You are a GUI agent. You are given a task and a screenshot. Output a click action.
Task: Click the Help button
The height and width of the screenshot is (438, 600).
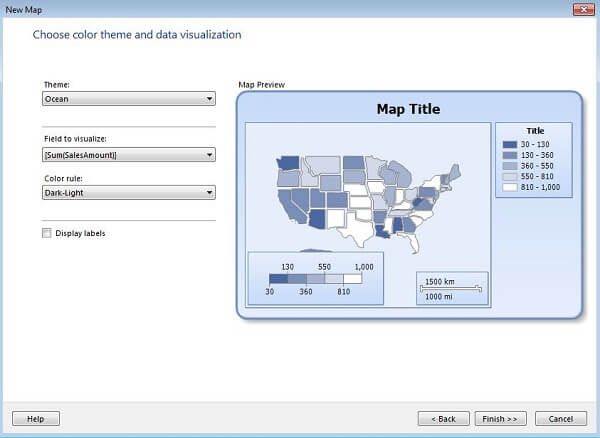[x=36, y=418]
